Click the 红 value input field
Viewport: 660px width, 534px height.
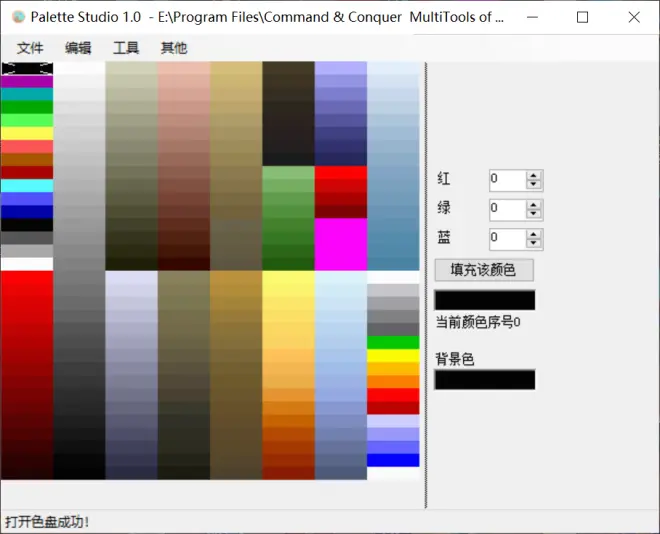click(x=508, y=180)
